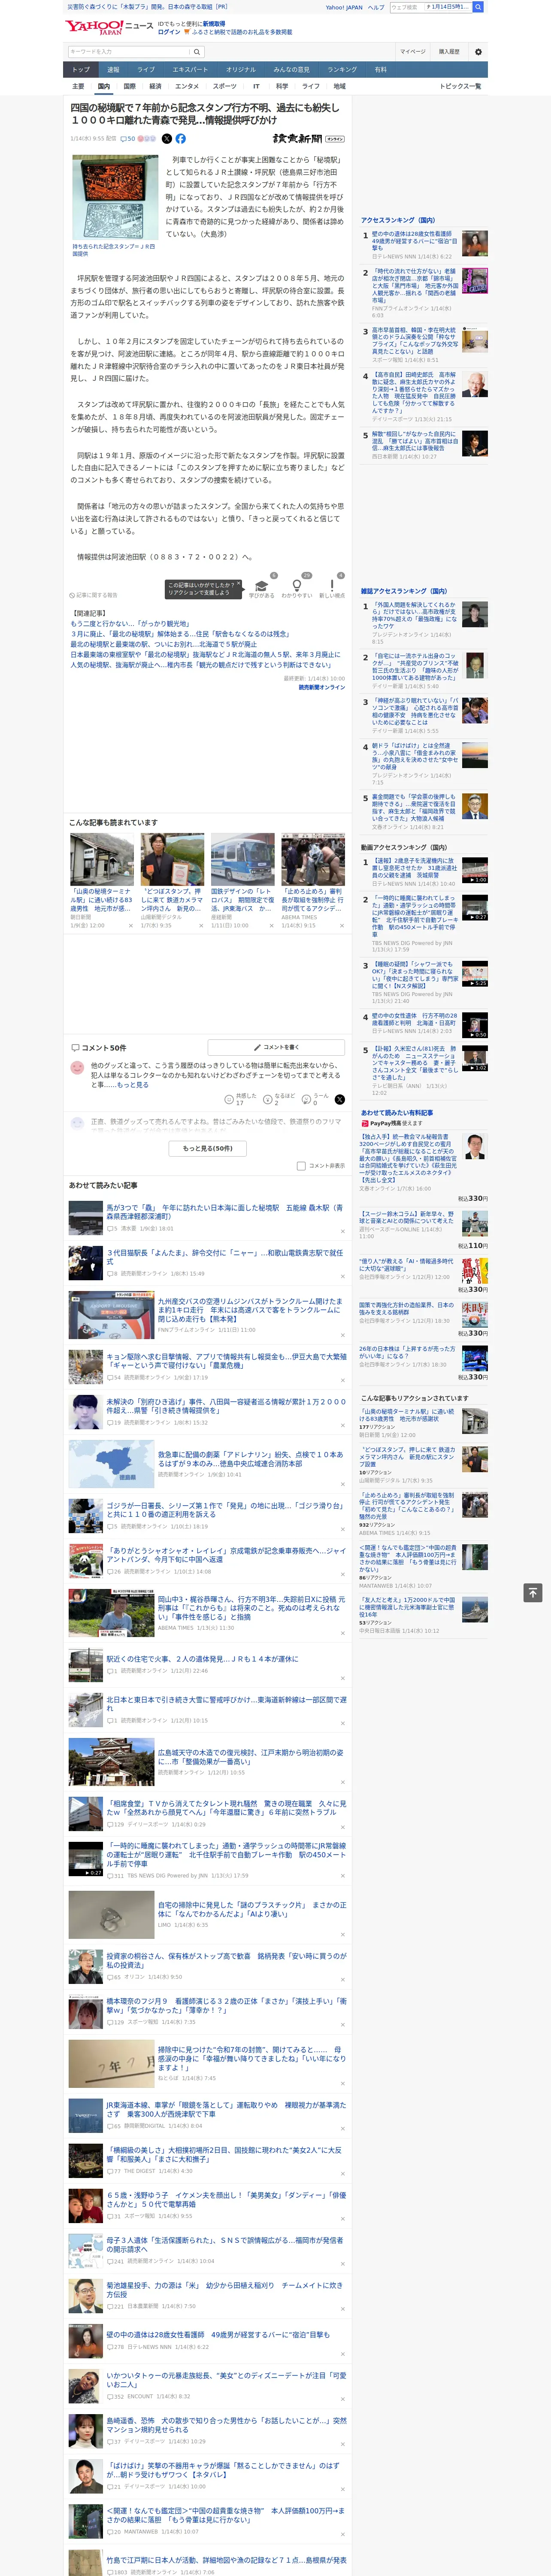This screenshot has width=551, height=2576.
Task: Open マイページ link
Action: 412,51
